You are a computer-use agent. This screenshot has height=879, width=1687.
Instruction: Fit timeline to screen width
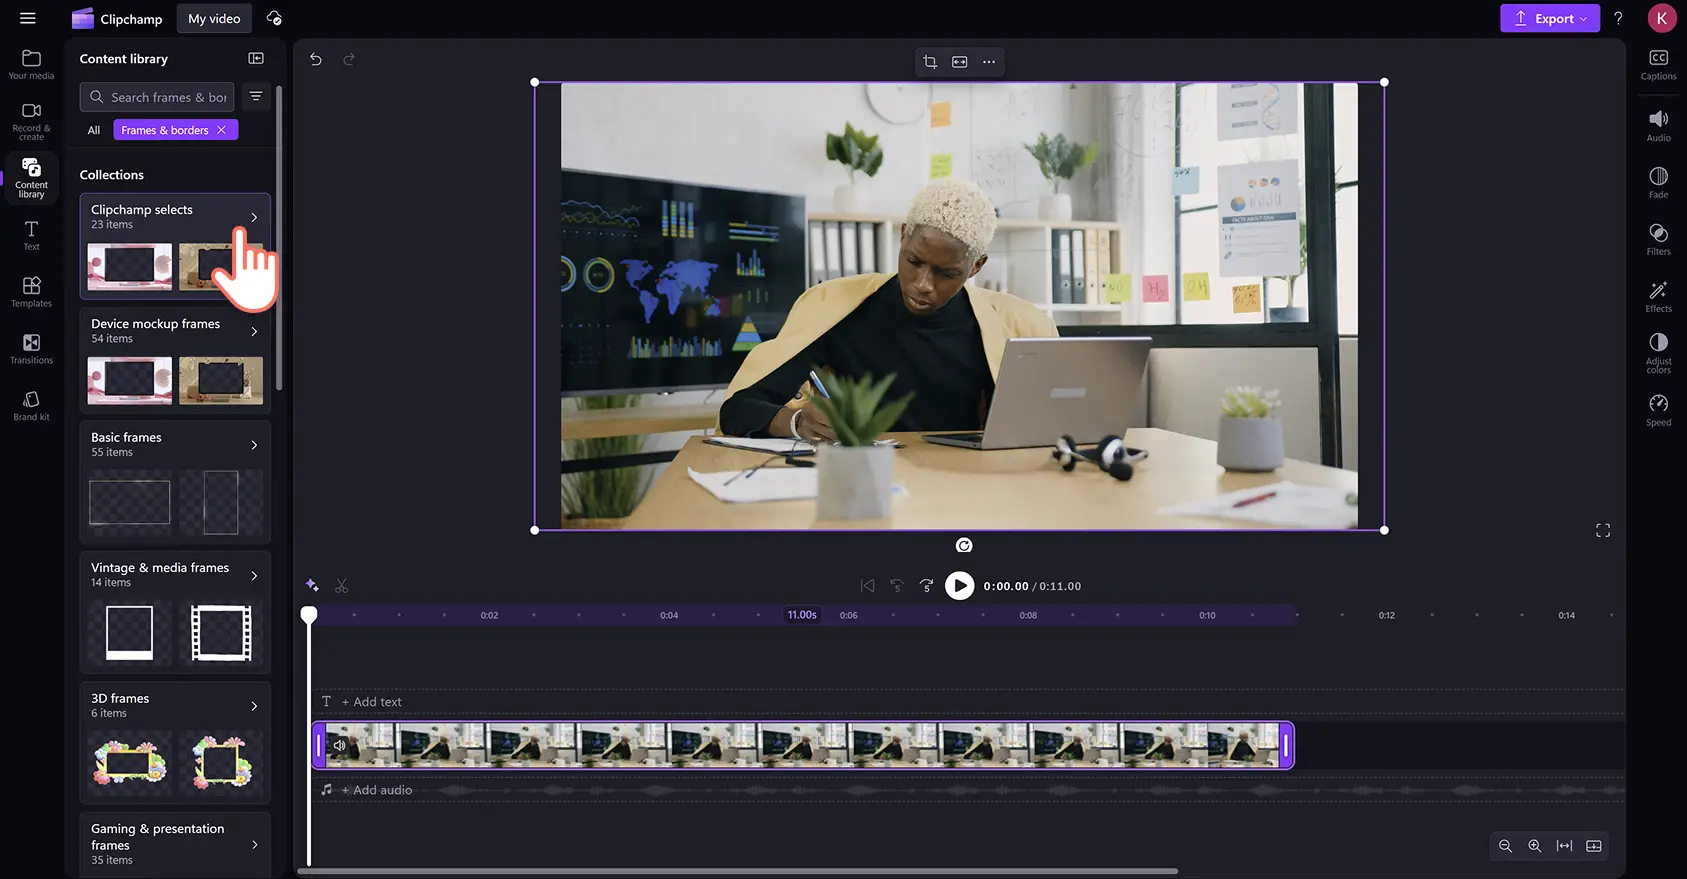(1564, 846)
